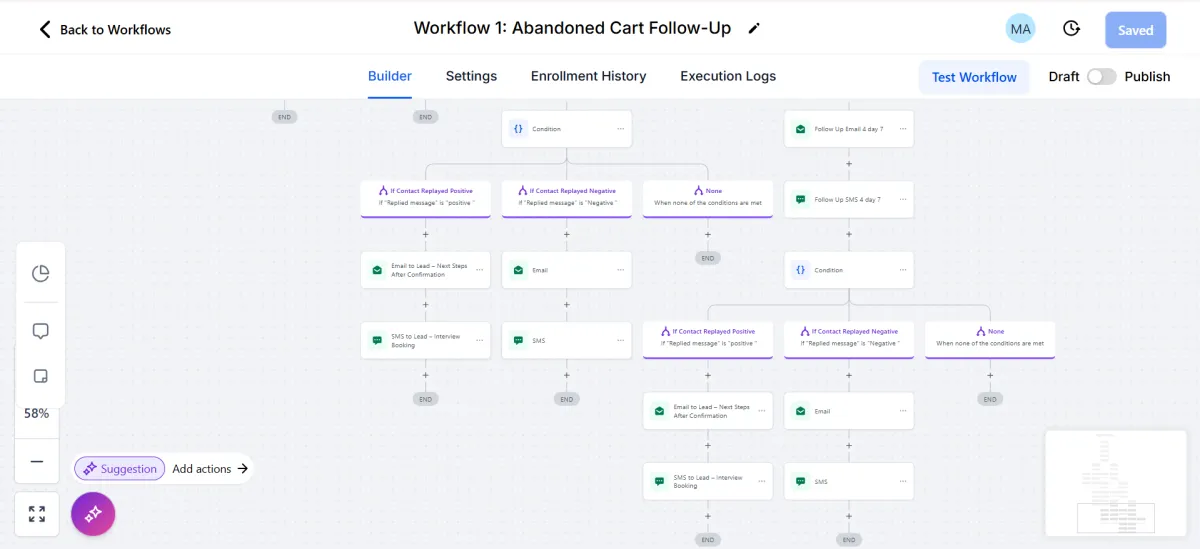Open options menu on Follow Up SMS 4 day 7
Viewport: 1200px width, 549px height.
click(903, 199)
